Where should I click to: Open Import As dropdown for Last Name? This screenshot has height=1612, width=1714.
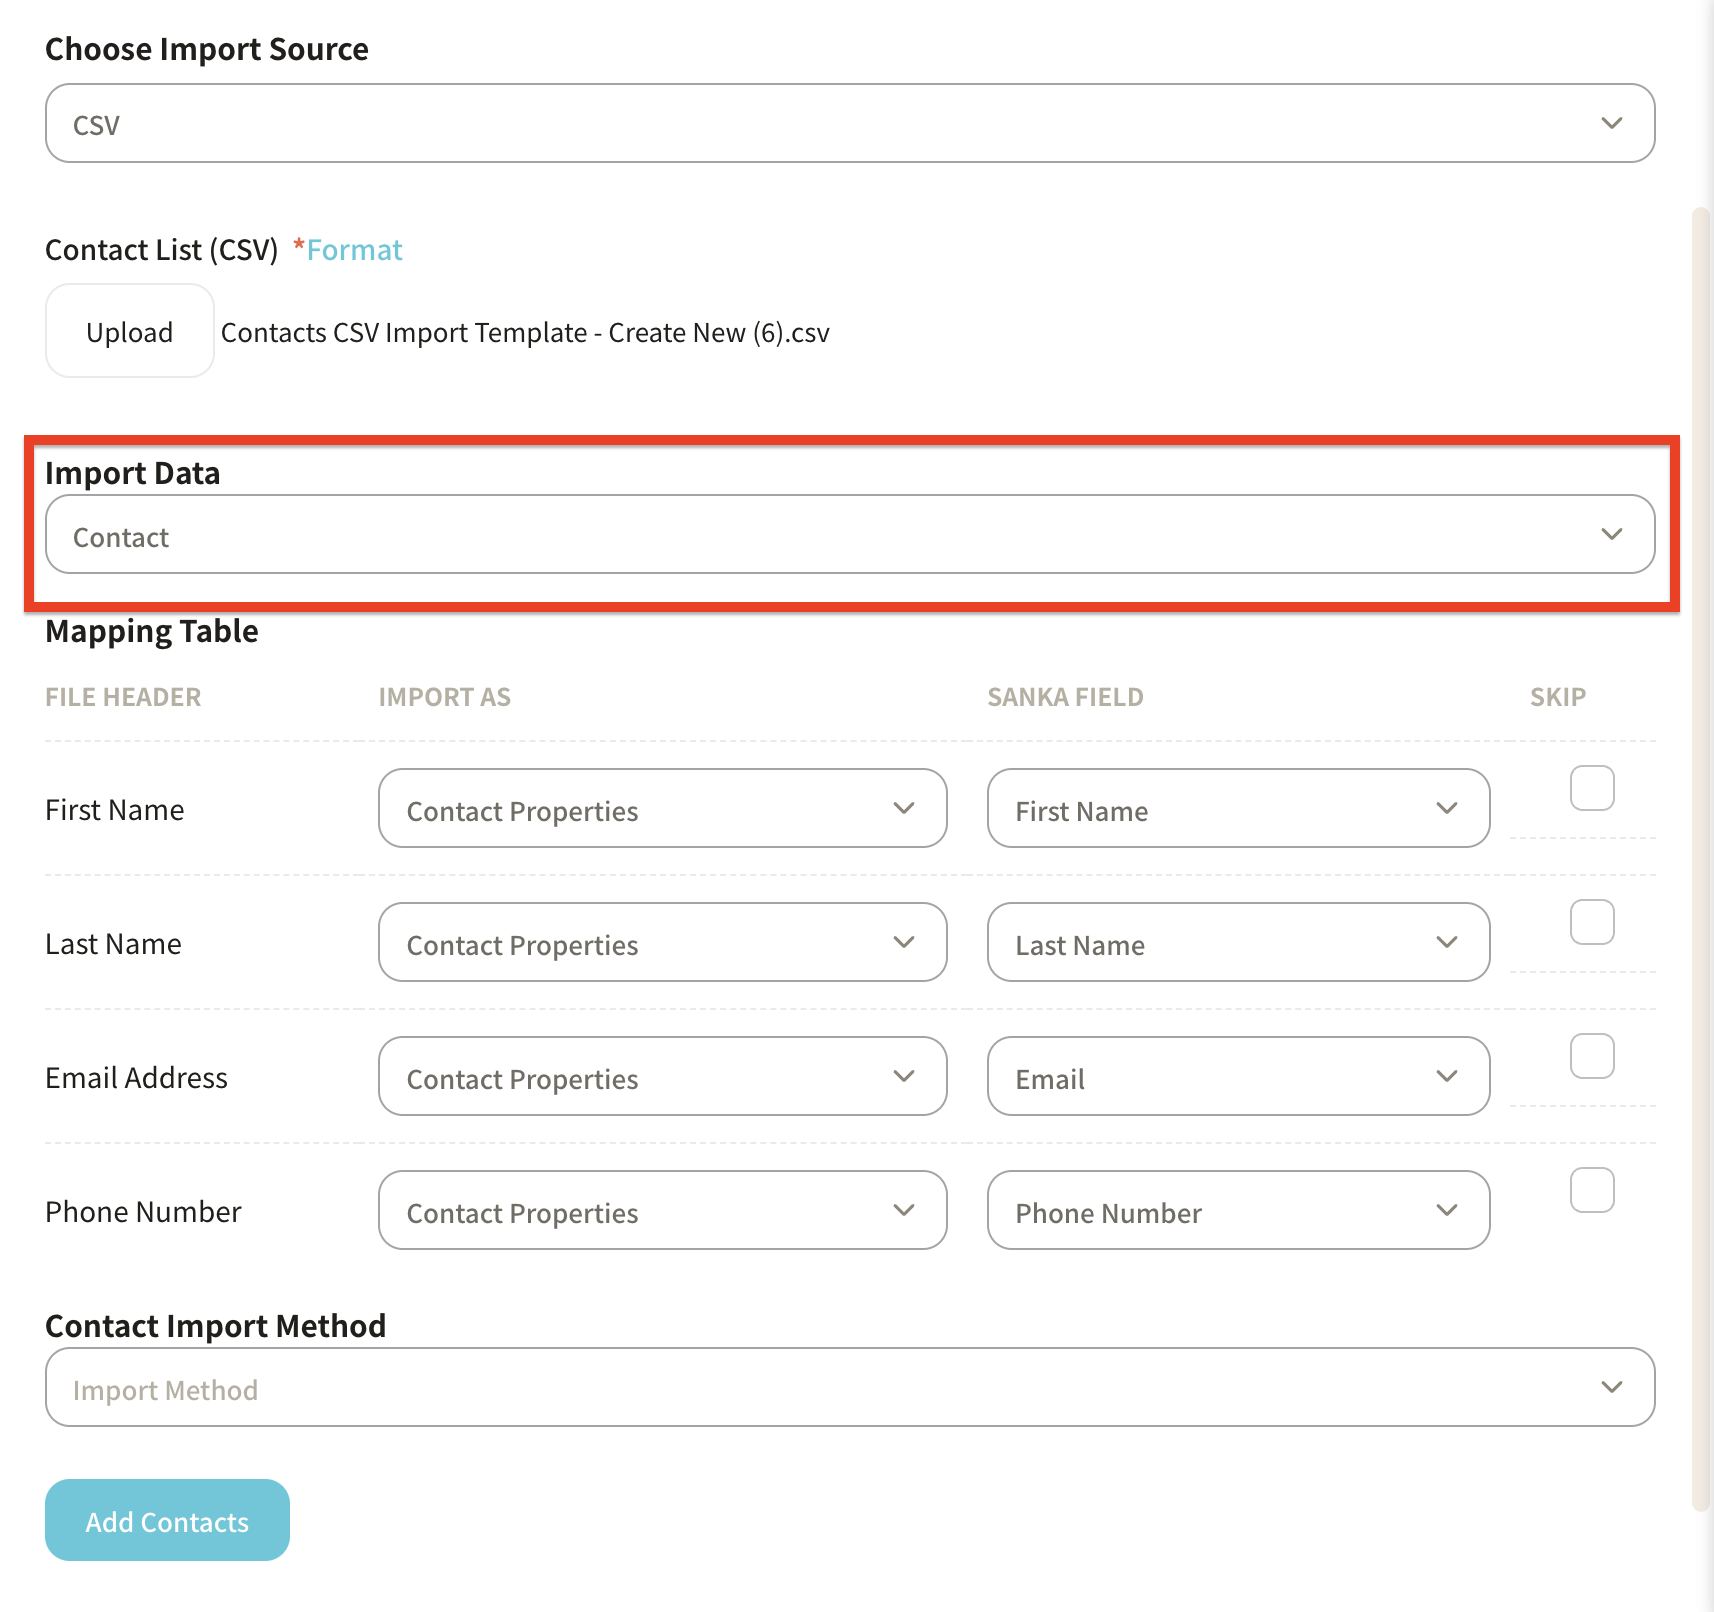662,943
